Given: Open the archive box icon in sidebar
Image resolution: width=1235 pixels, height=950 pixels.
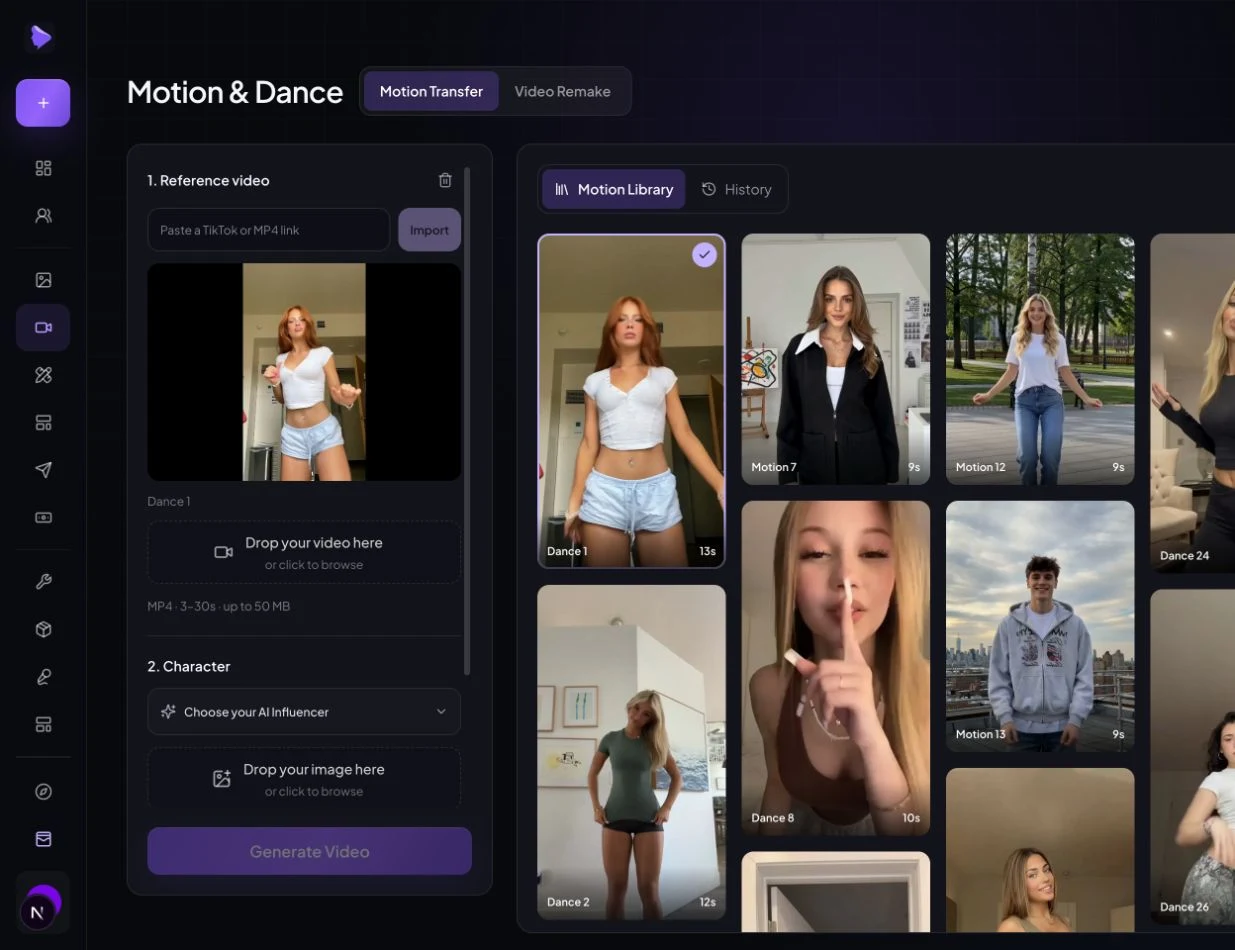Looking at the screenshot, I should [43, 839].
